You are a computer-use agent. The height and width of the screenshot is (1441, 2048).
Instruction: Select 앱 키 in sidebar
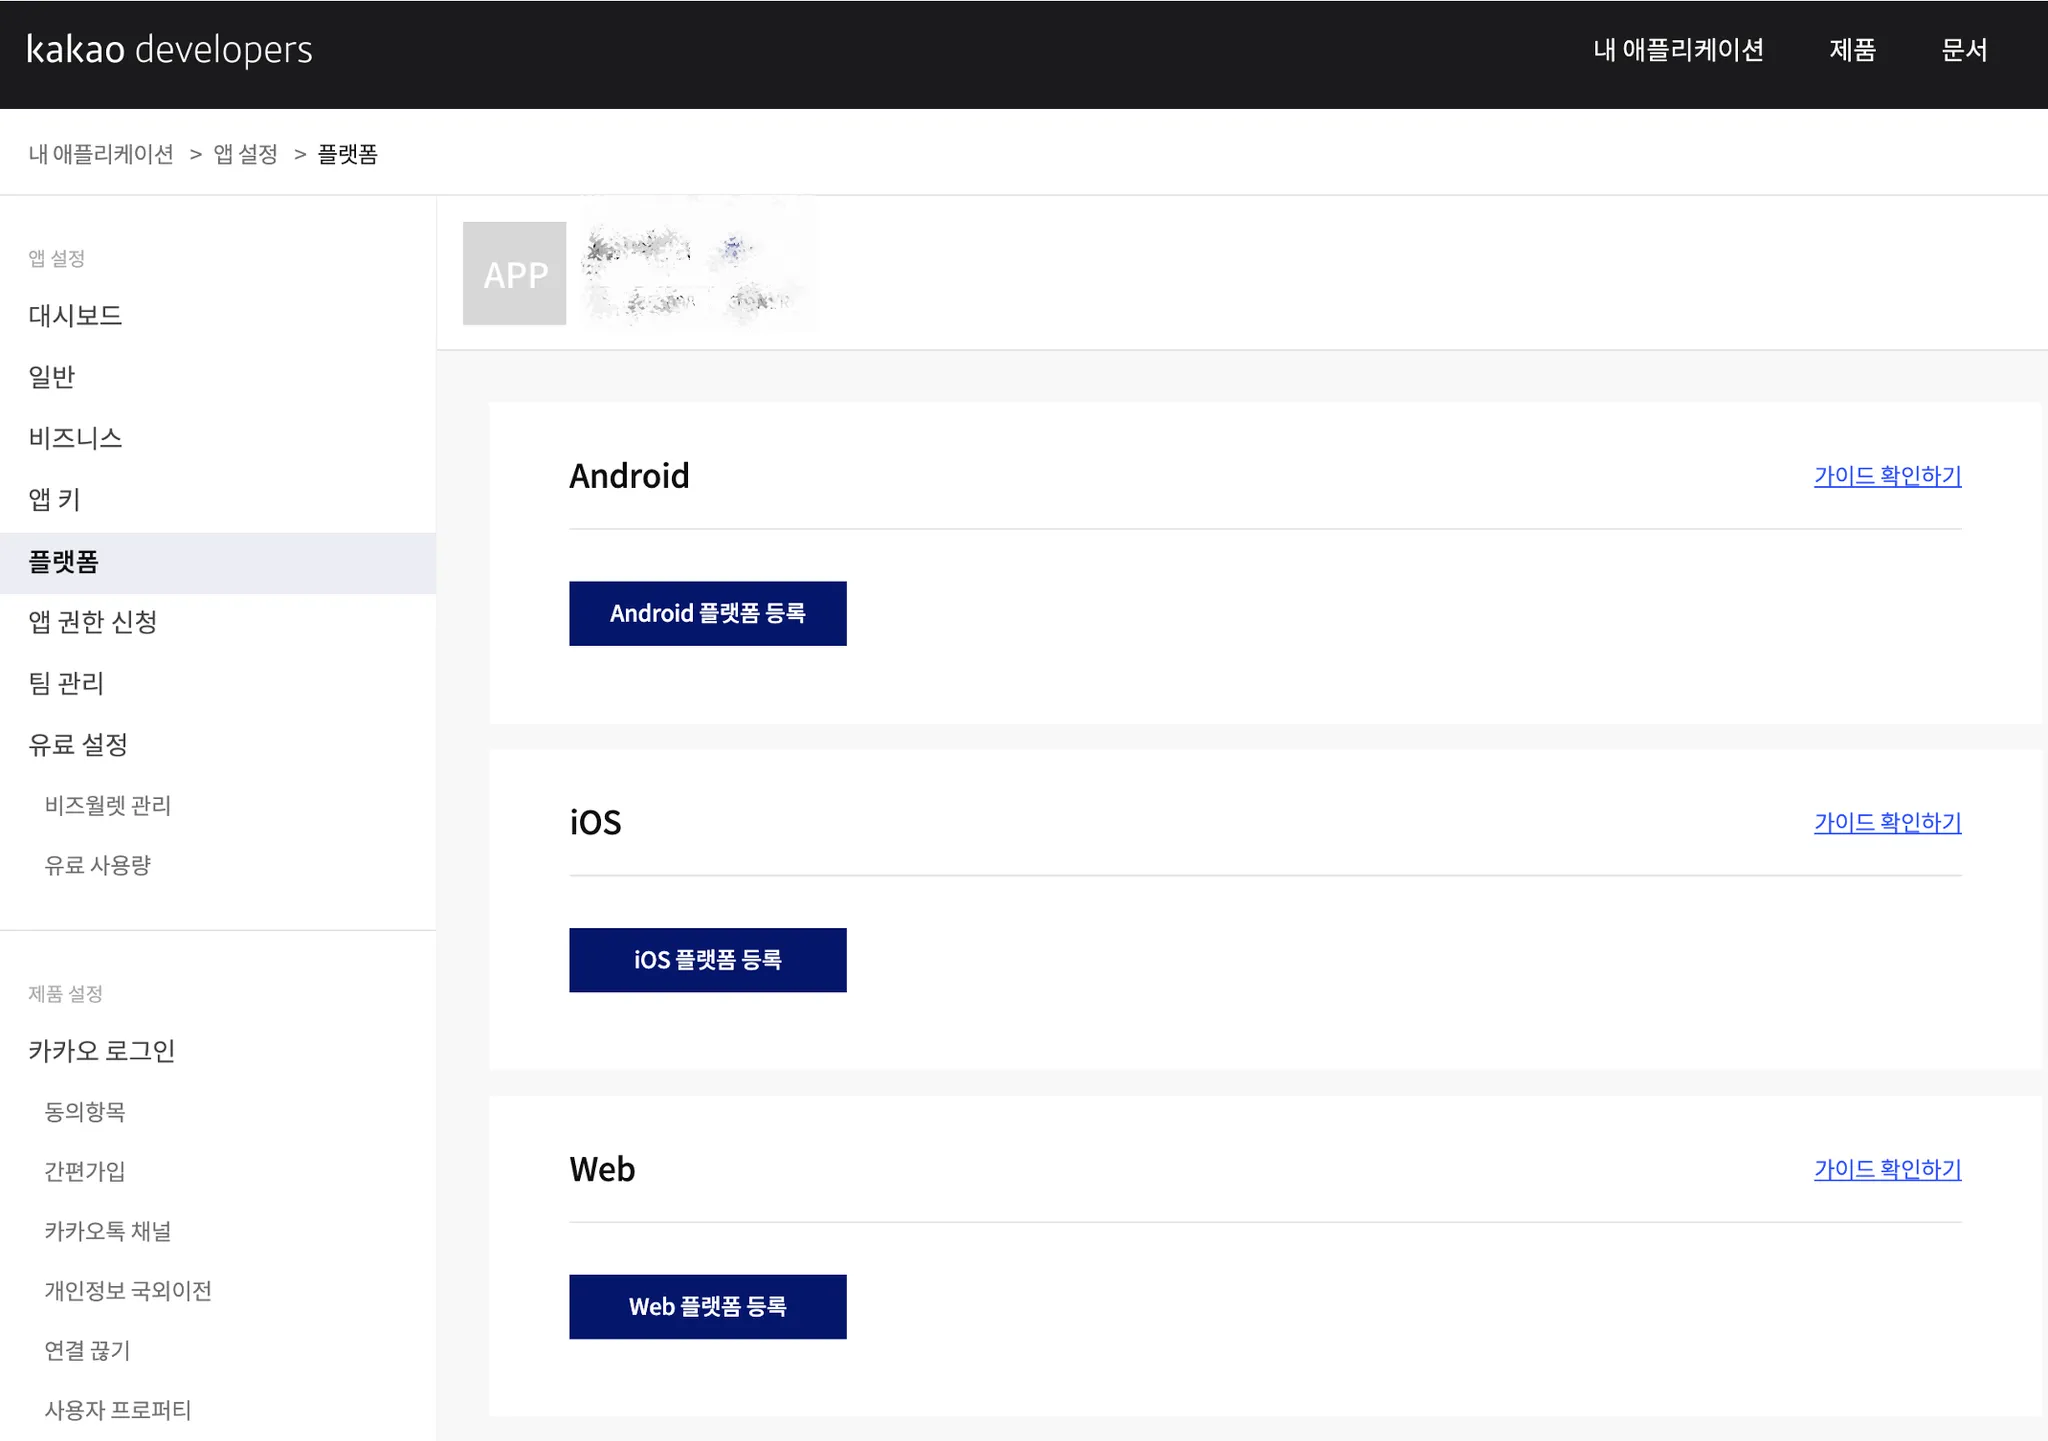[54, 499]
